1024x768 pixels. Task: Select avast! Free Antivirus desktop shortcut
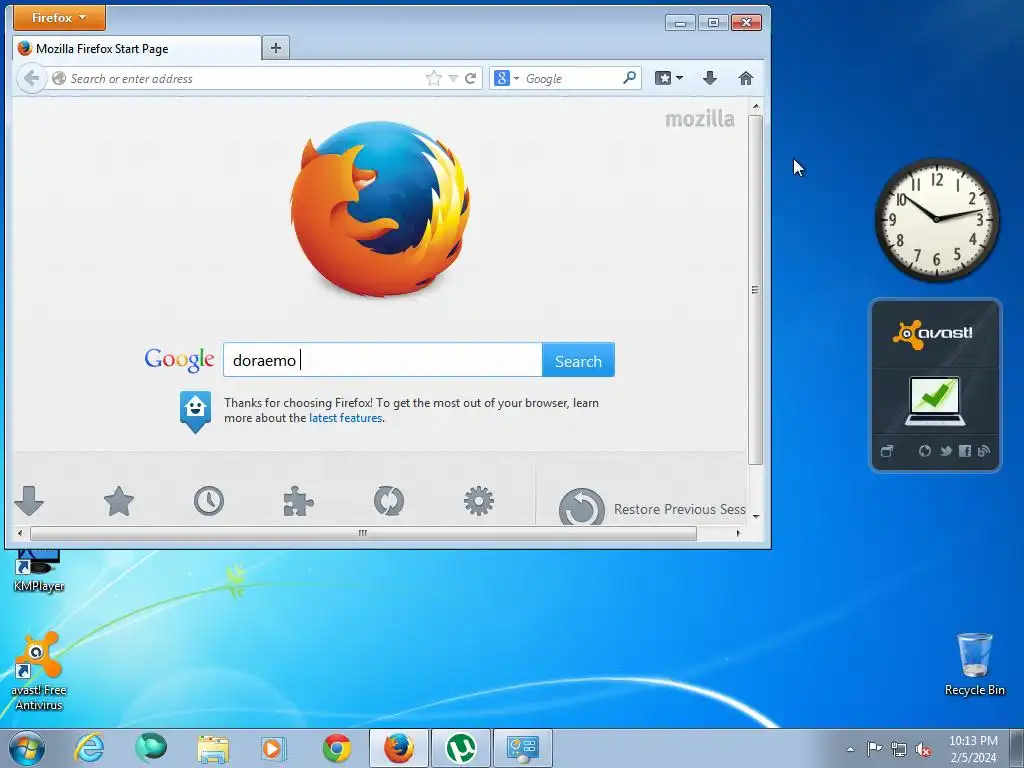[x=39, y=671]
